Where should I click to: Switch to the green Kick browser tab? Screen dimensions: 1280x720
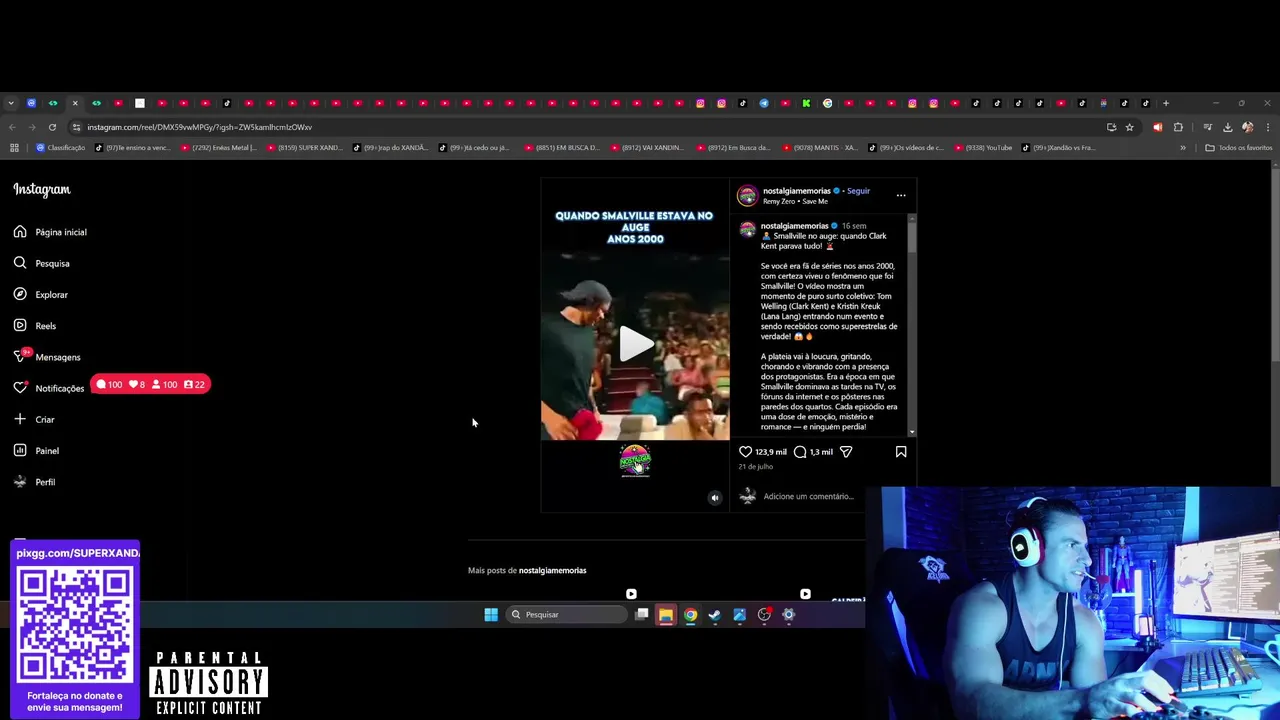(806, 103)
